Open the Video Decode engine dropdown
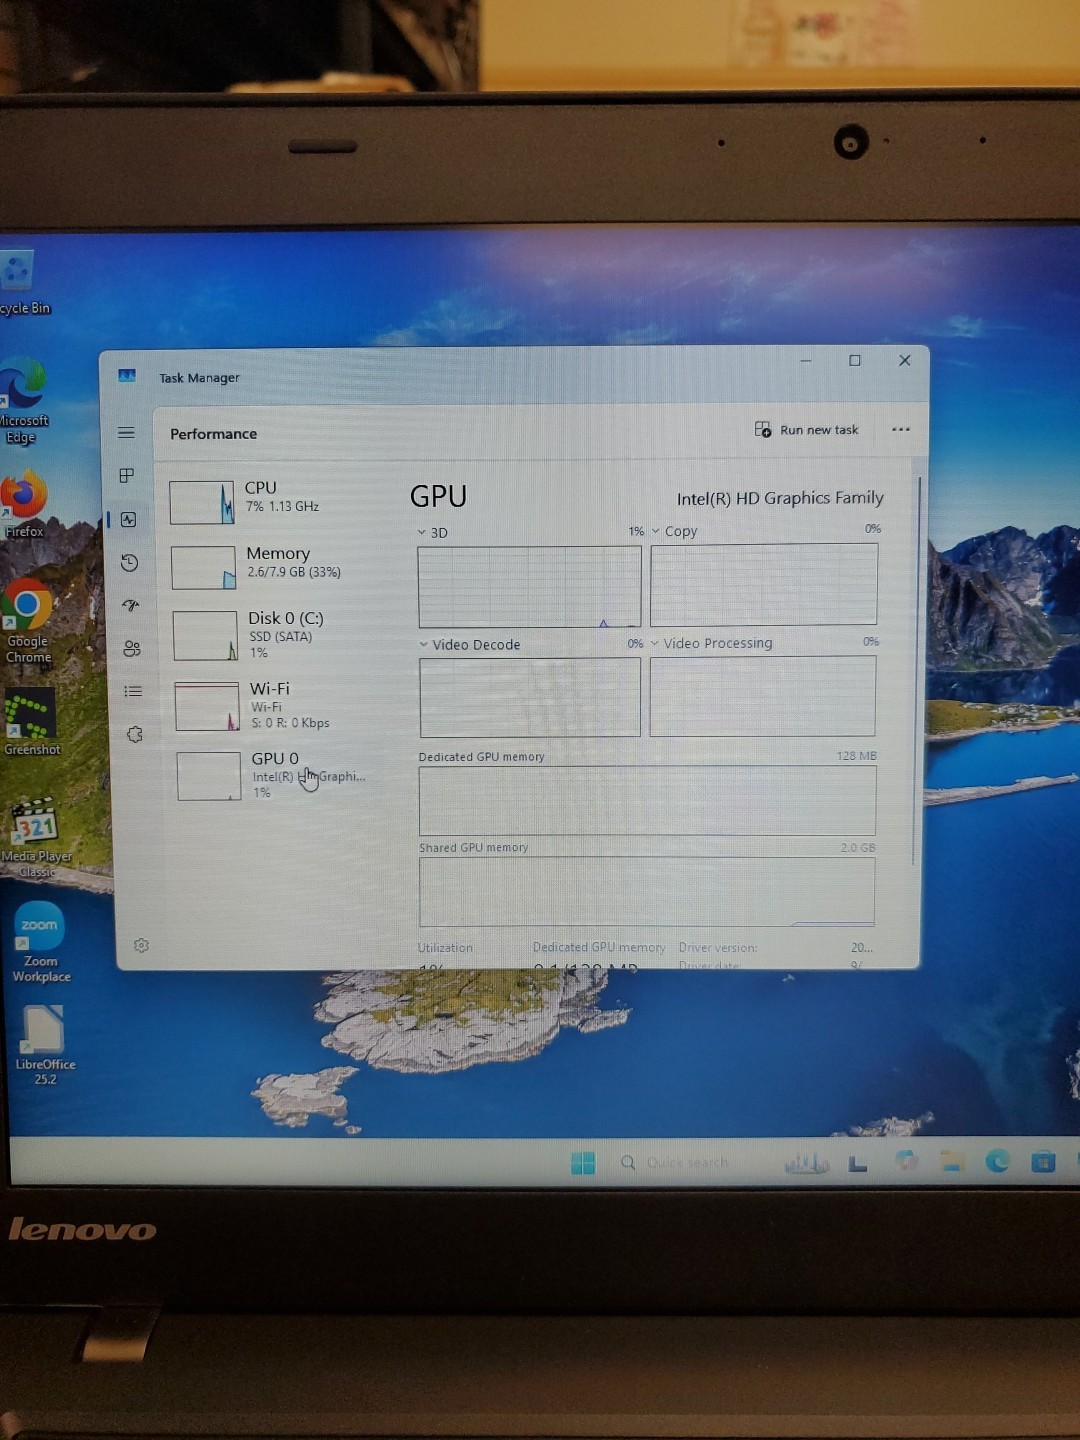 click(x=470, y=645)
